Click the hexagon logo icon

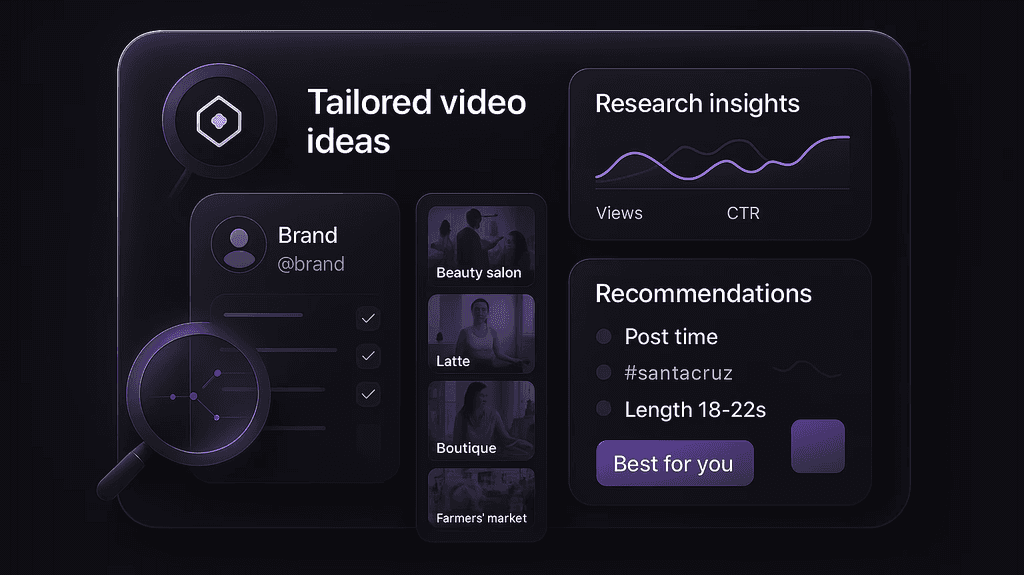pos(219,121)
